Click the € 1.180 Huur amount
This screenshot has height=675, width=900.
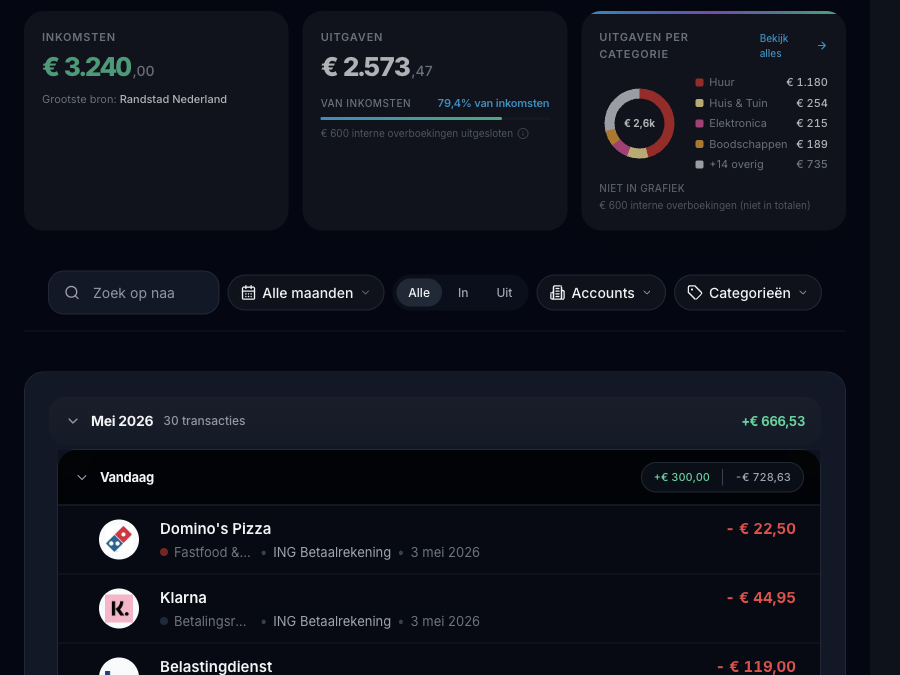point(806,83)
